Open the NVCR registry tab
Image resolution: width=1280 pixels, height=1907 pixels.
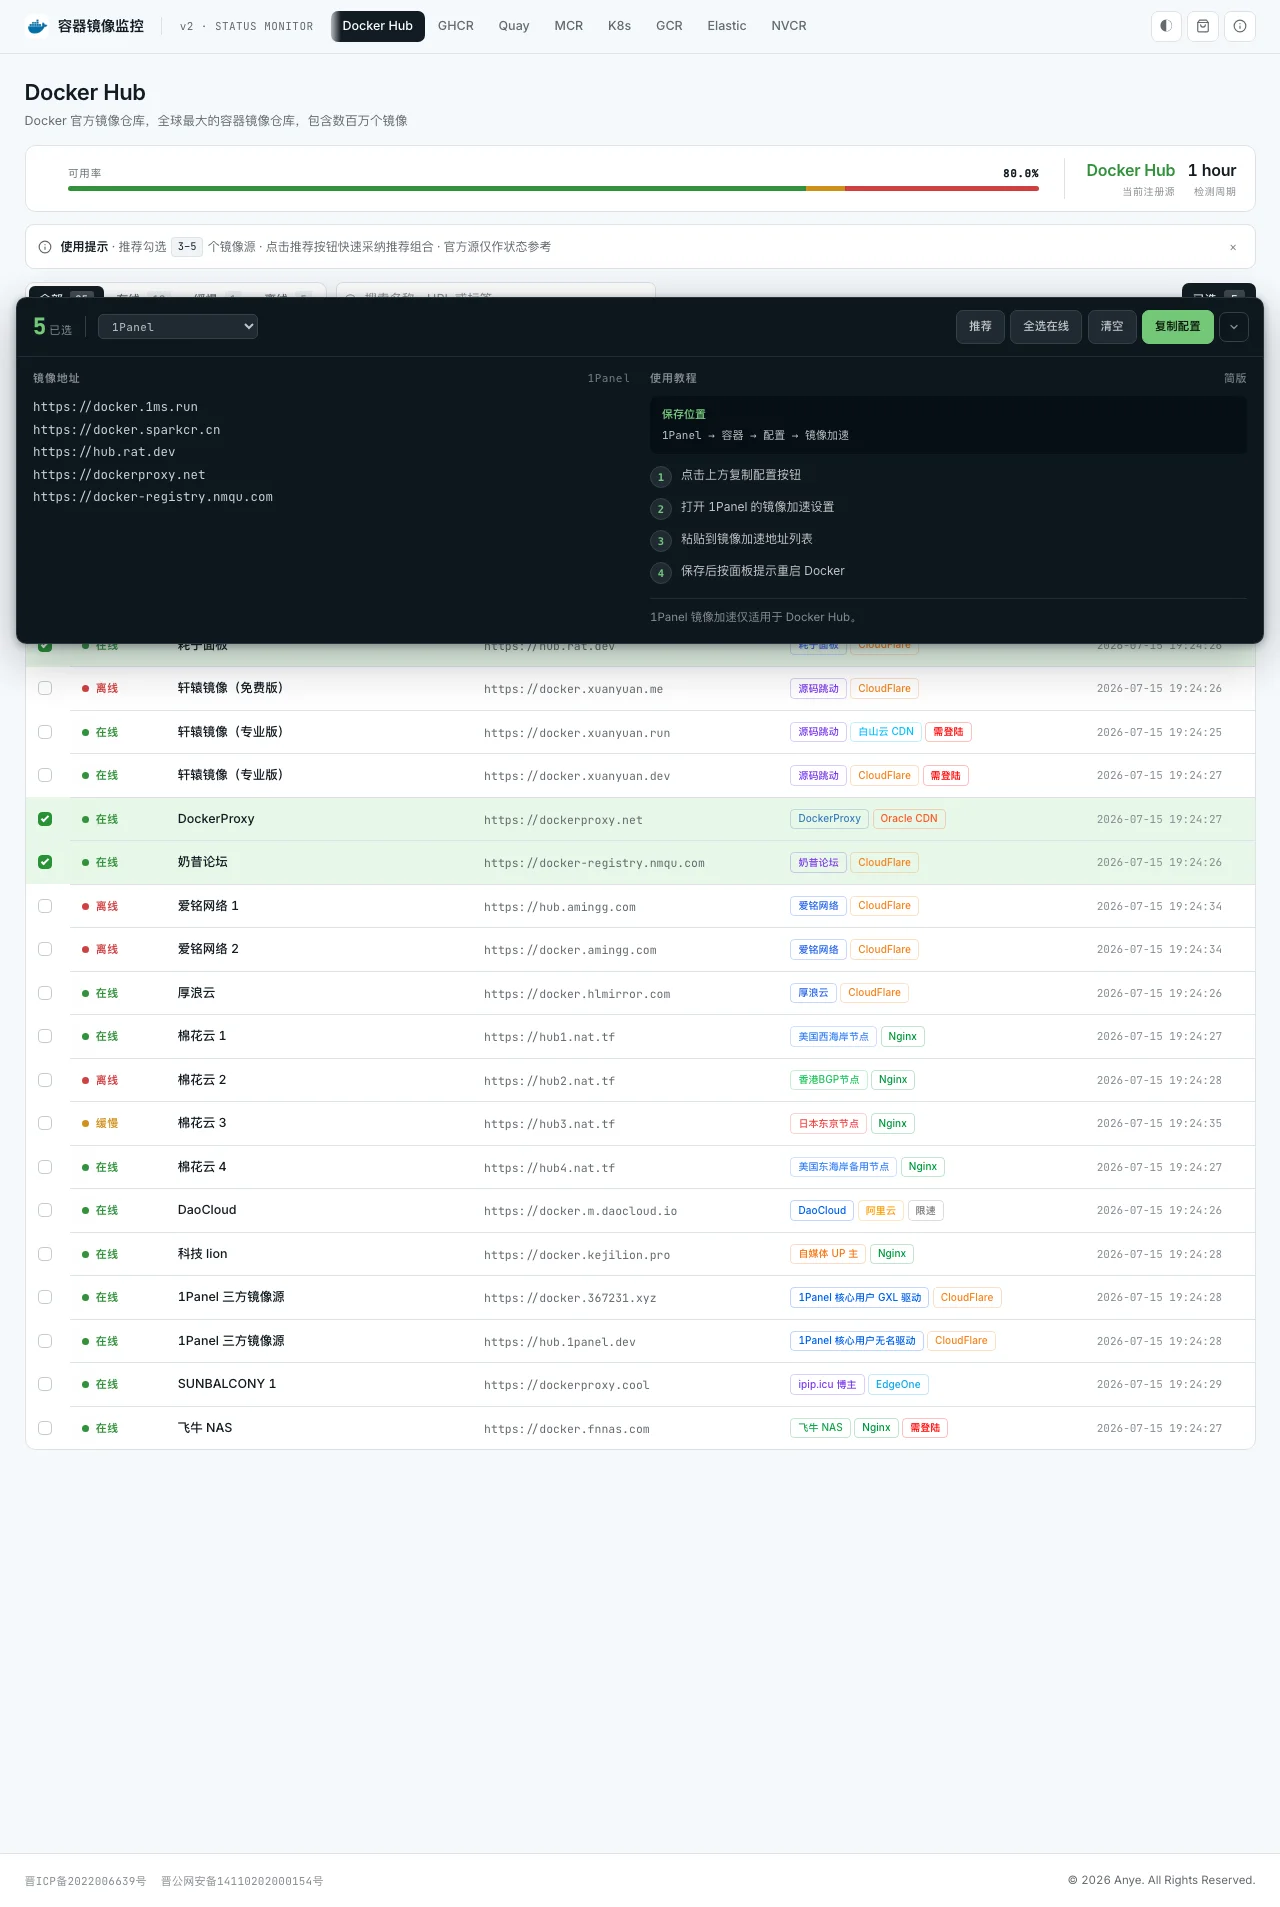[789, 26]
